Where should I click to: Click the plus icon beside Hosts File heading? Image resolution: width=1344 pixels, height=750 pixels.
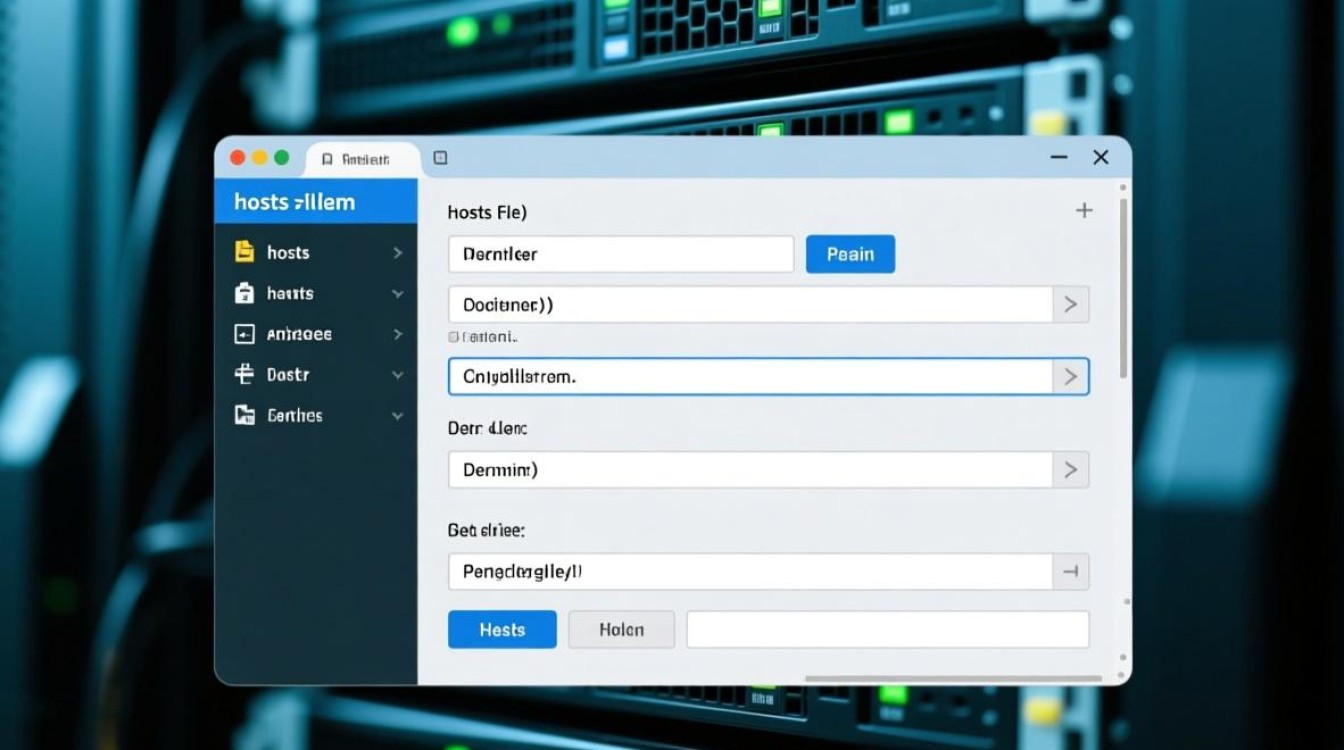1084,211
